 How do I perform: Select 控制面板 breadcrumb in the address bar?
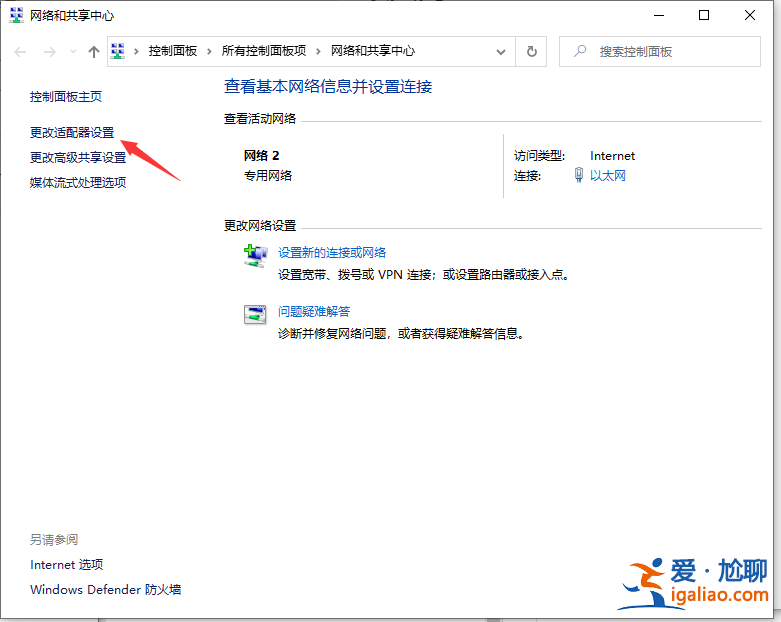[173, 51]
